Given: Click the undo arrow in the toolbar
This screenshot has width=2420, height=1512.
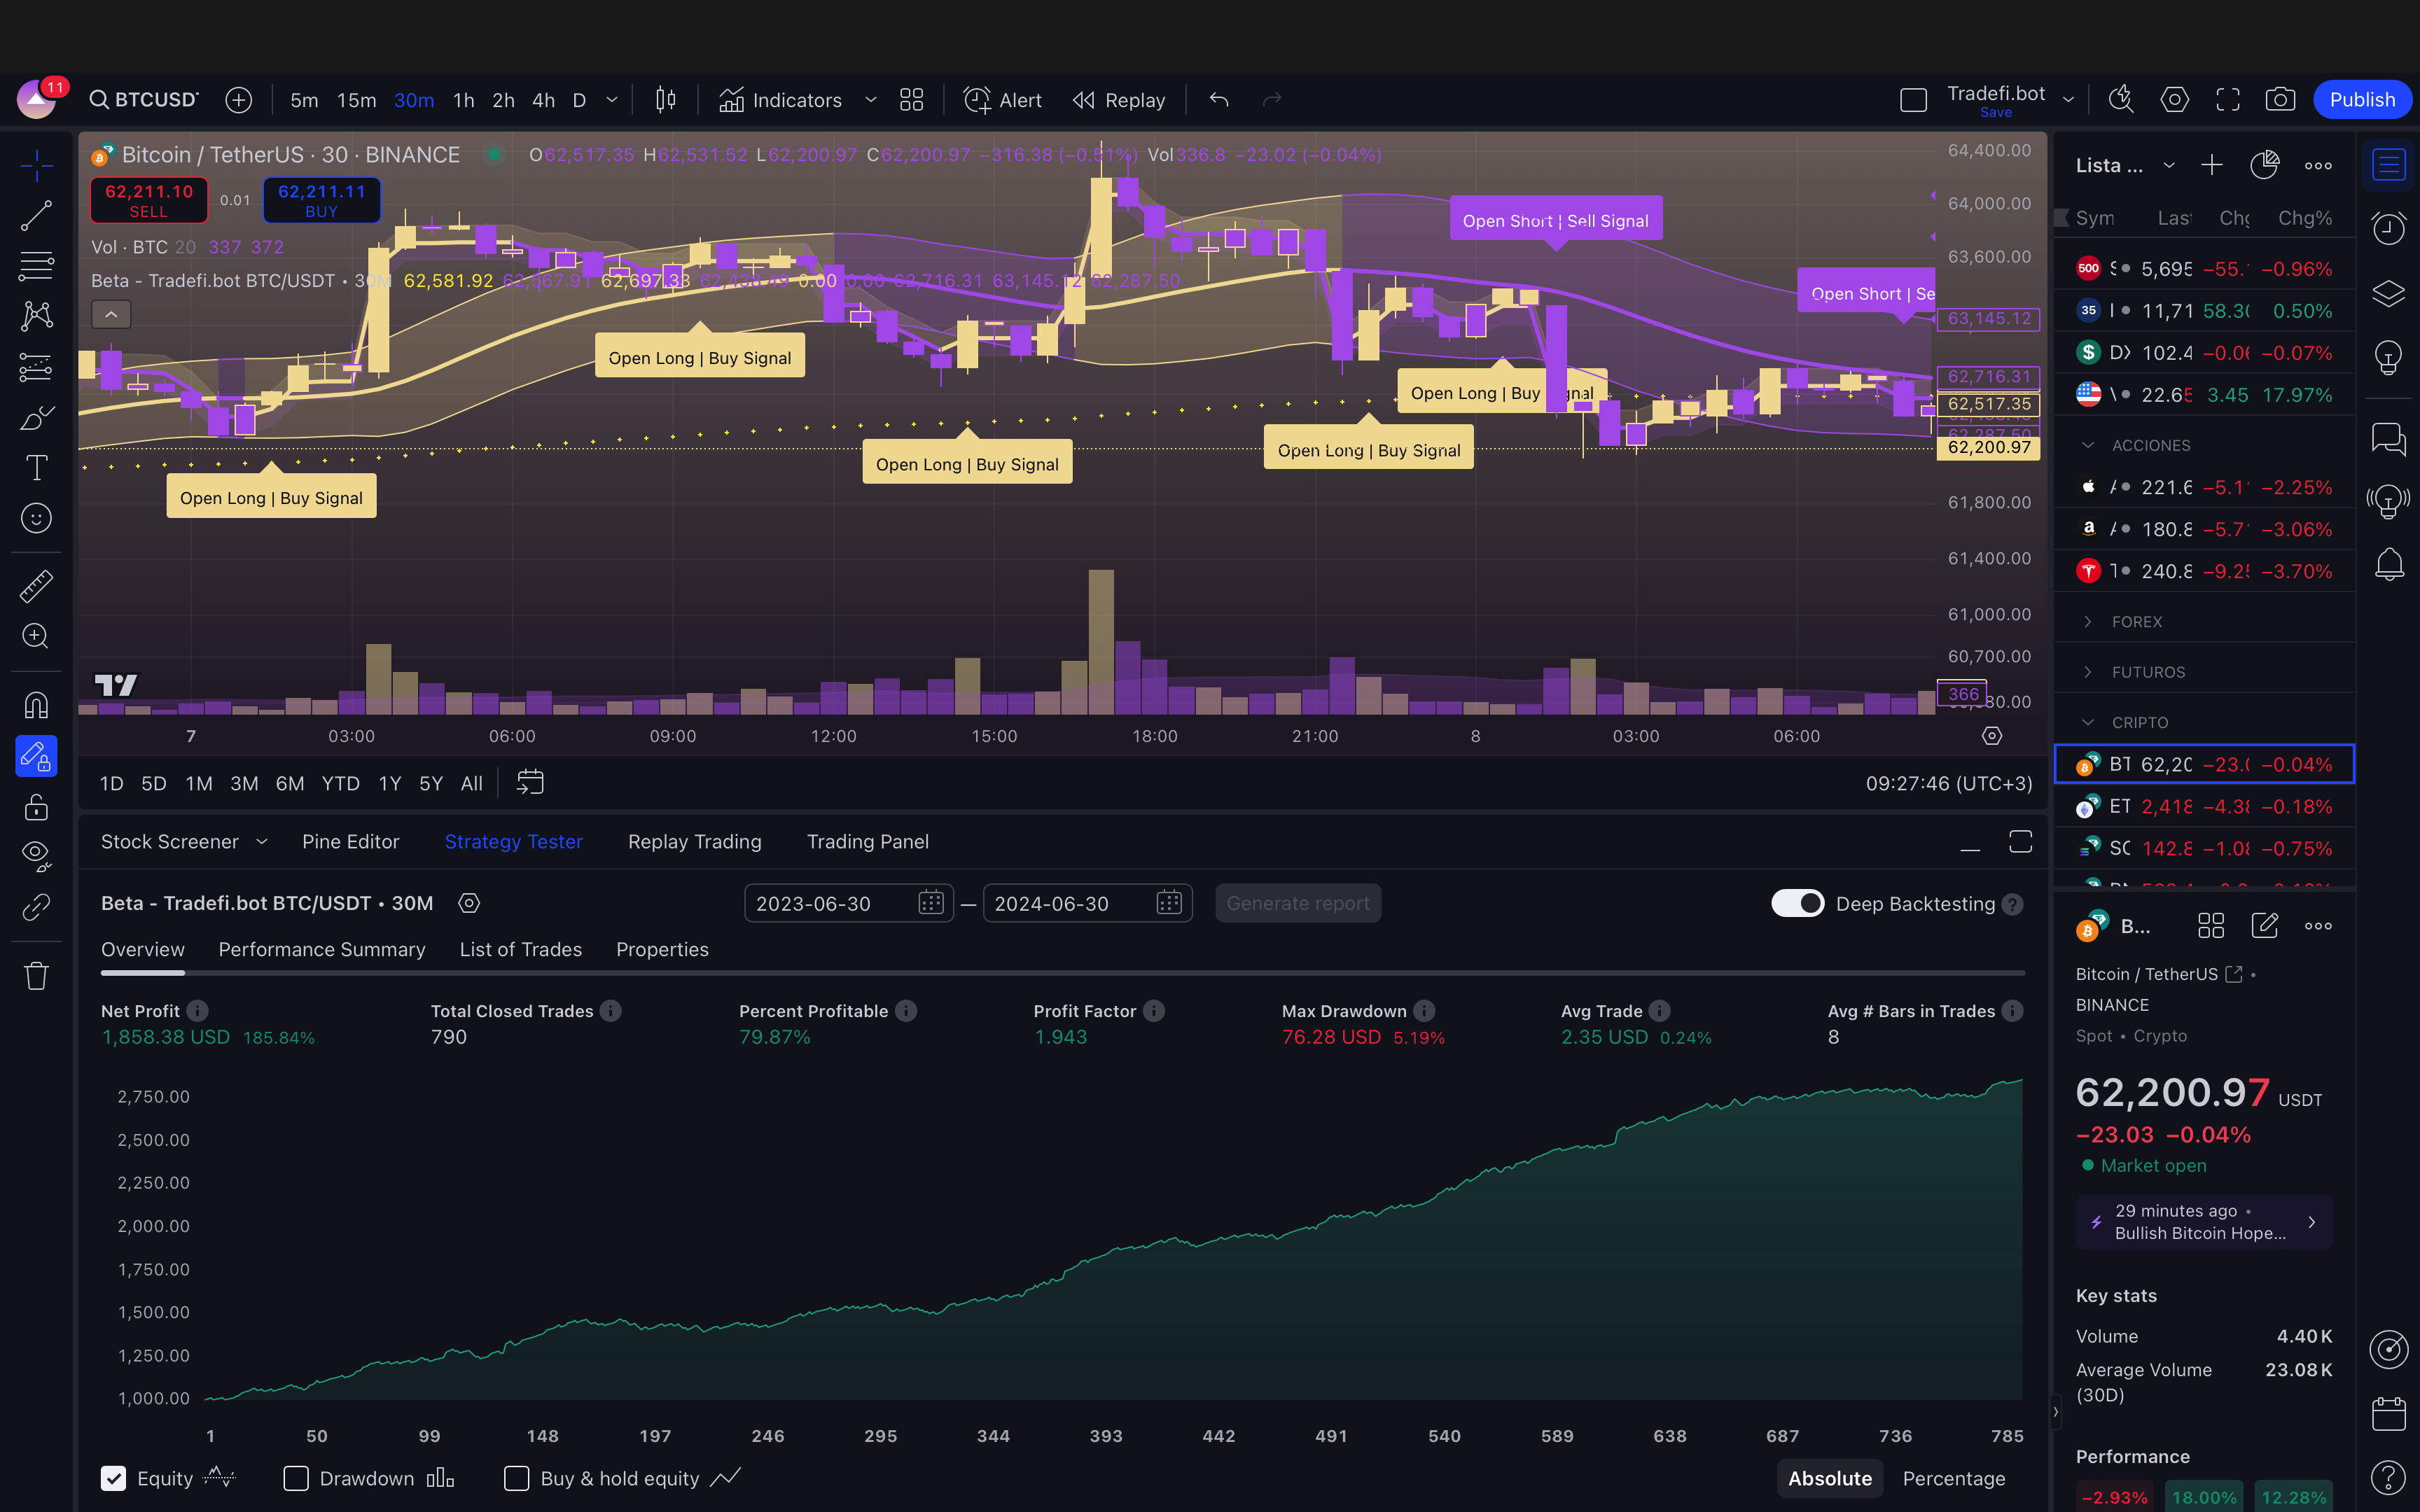Looking at the screenshot, I should [1218, 100].
